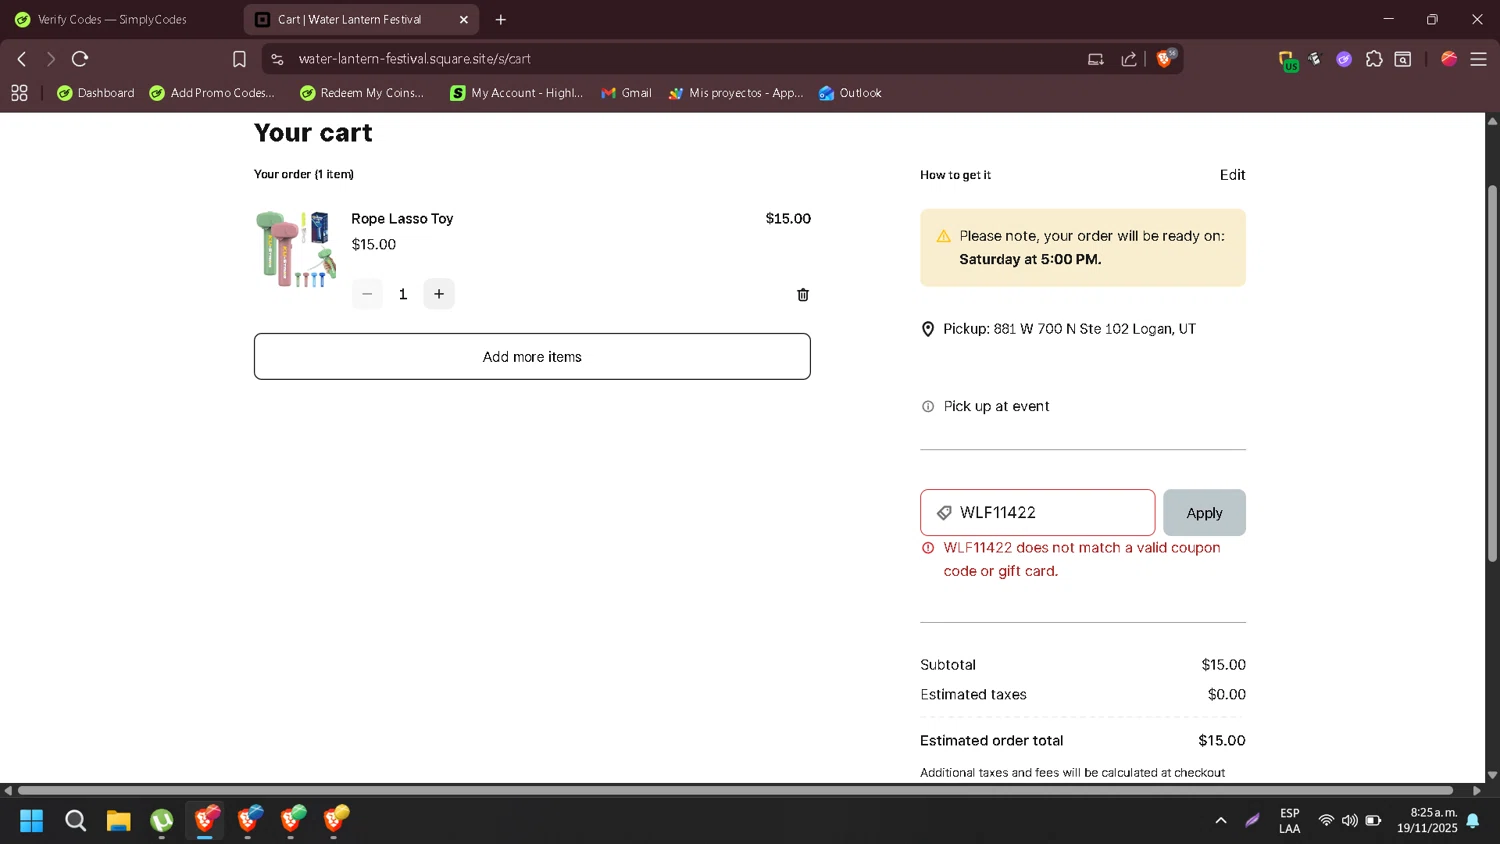Screen dimensions: 1500x844
Task: Open the Gmail bookmark
Action: (626, 93)
